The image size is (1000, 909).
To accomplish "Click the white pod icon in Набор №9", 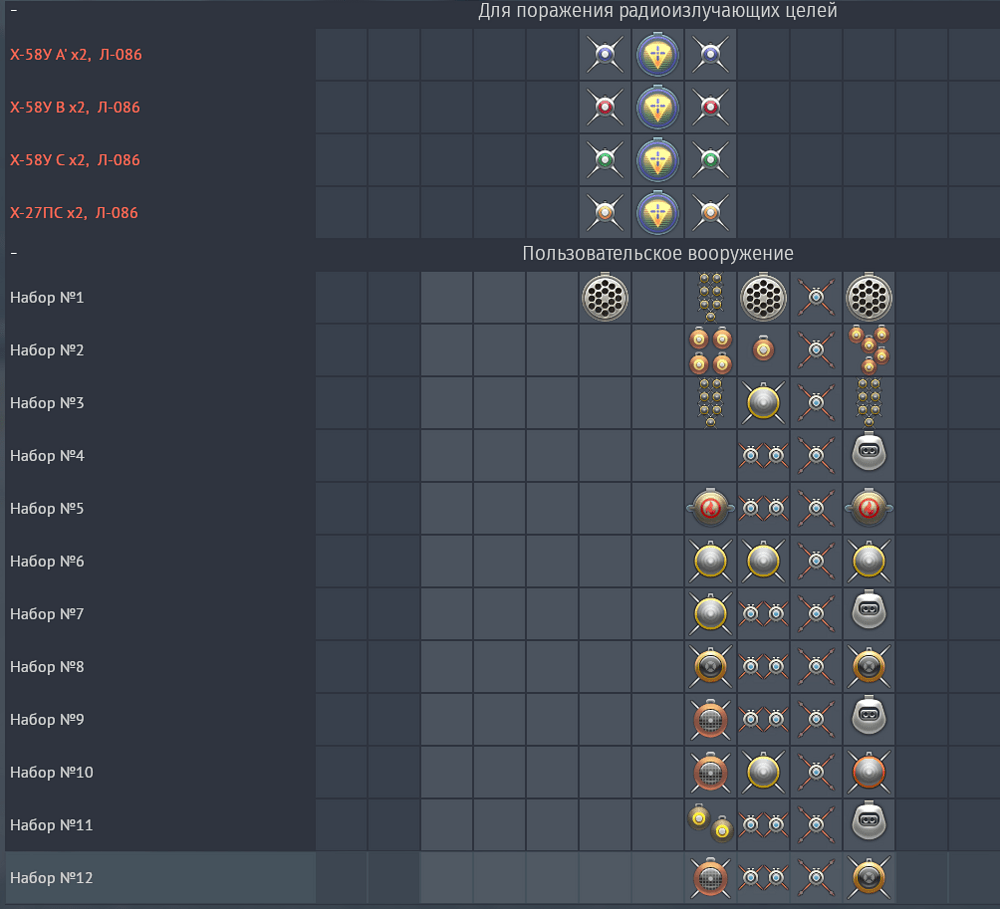I will [x=869, y=716].
